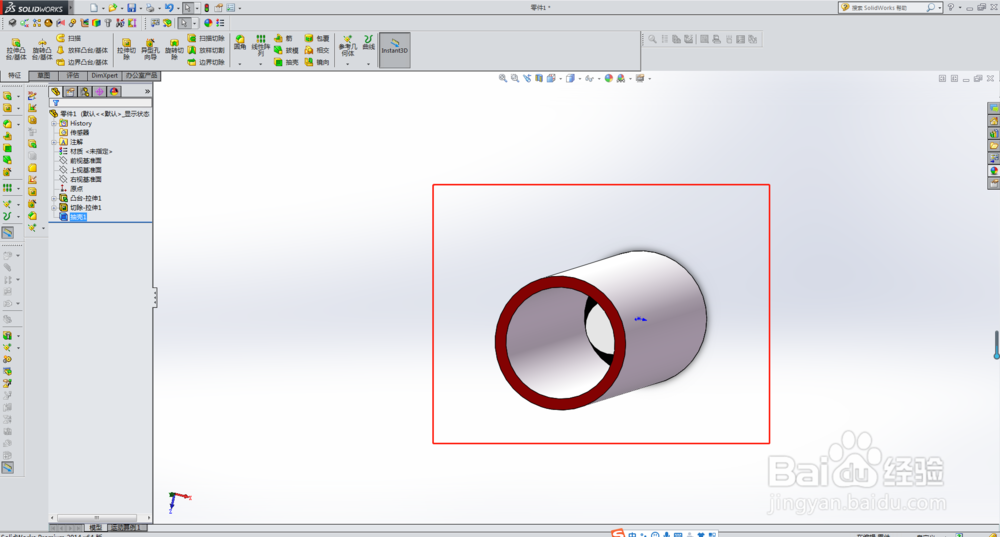Select the 旋转凸台/基体 revolved boss tool
1000x537 pixels.
[x=42, y=49]
